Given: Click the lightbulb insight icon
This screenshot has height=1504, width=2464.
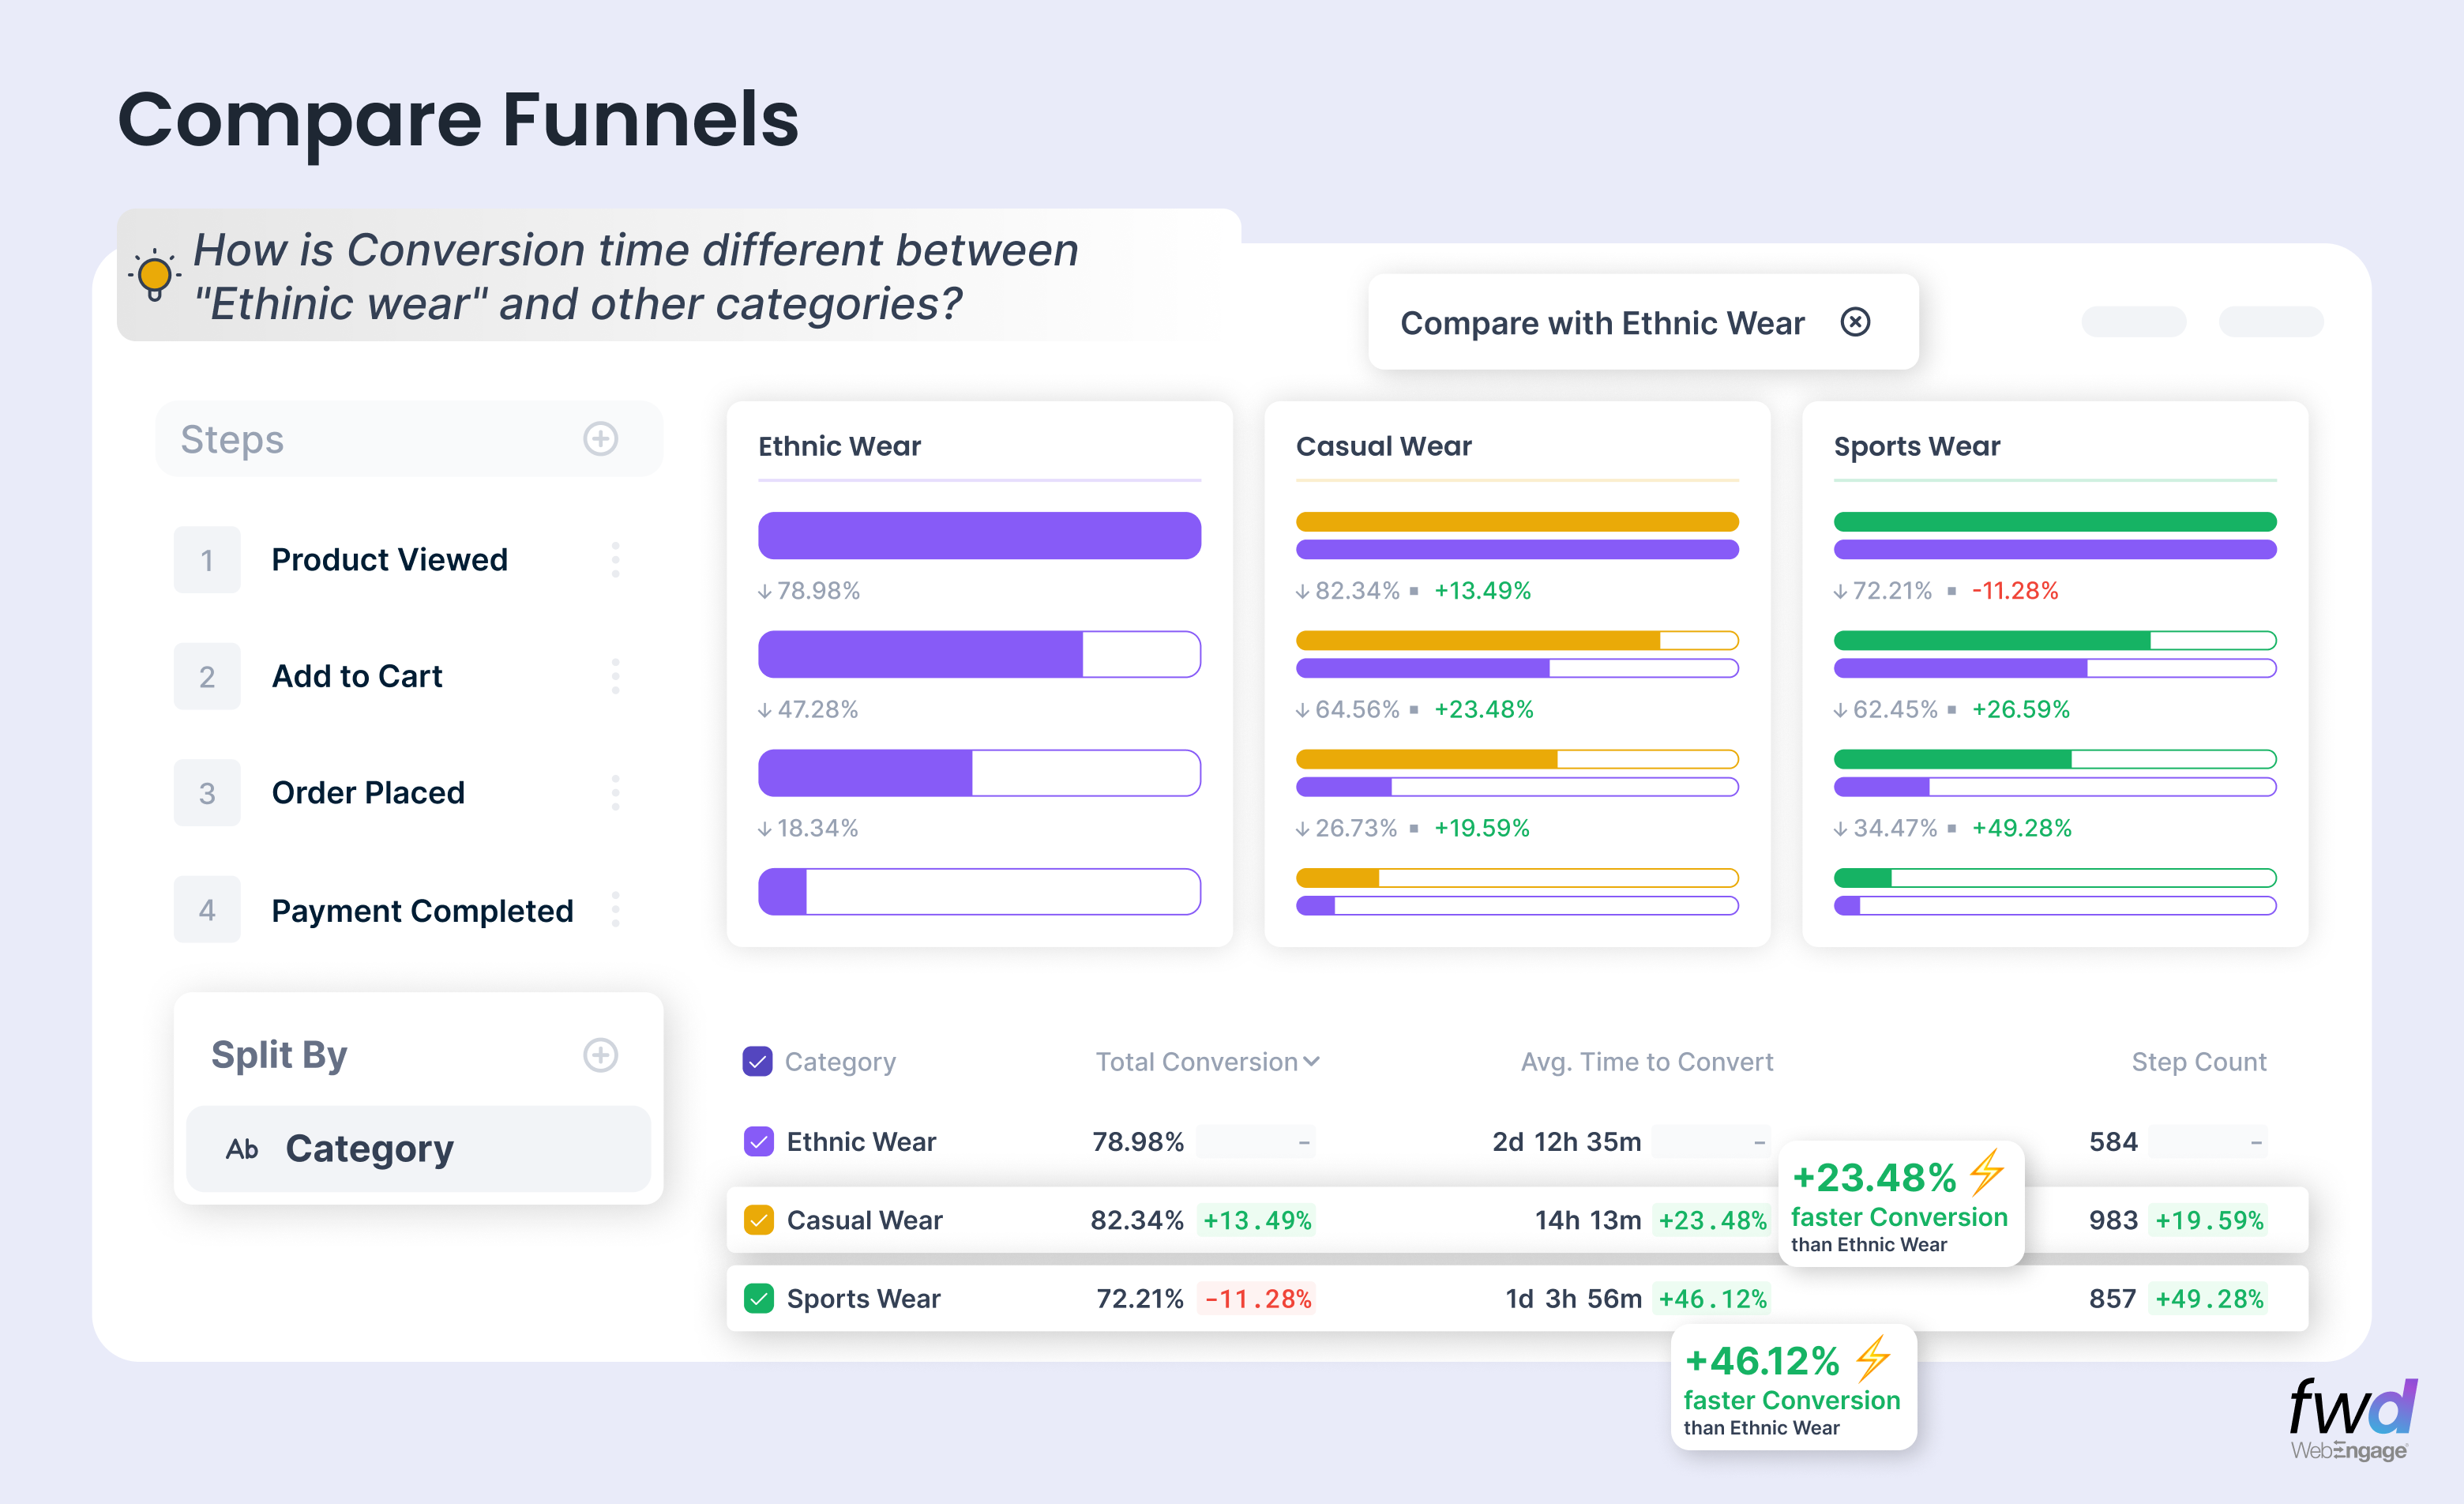Looking at the screenshot, I should point(154,275).
